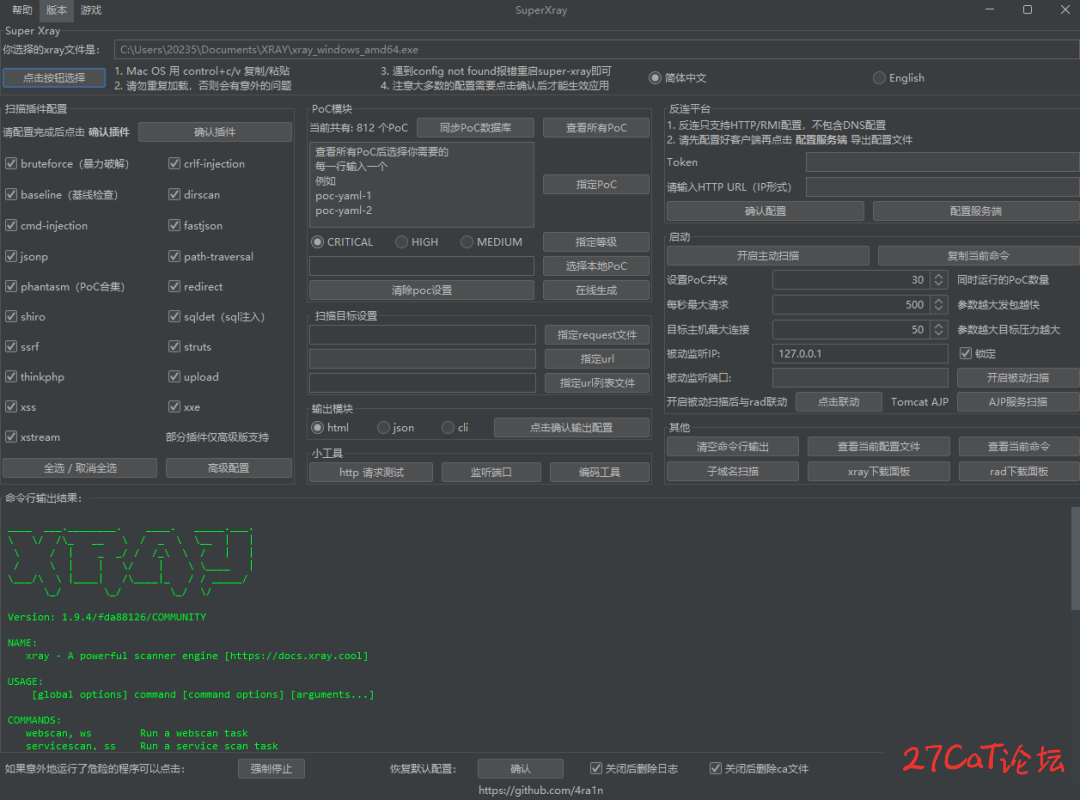Click the 点击按钮选择 button to pick xray file
This screenshot has height=800, width=1080.
click(54, 78)
